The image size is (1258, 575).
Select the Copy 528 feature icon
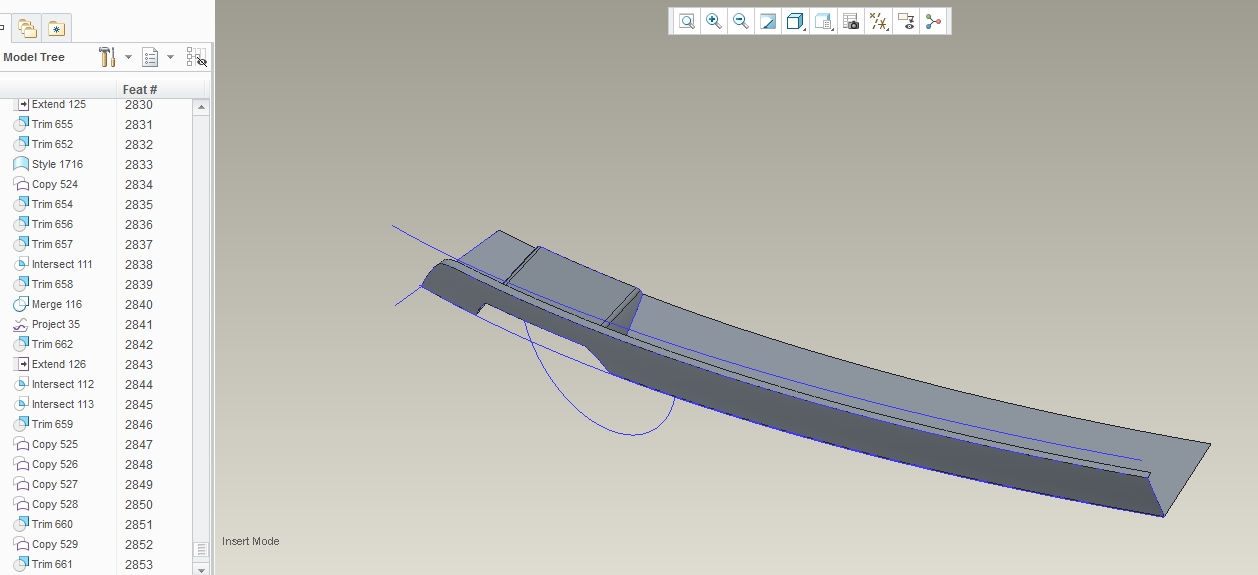21,504
